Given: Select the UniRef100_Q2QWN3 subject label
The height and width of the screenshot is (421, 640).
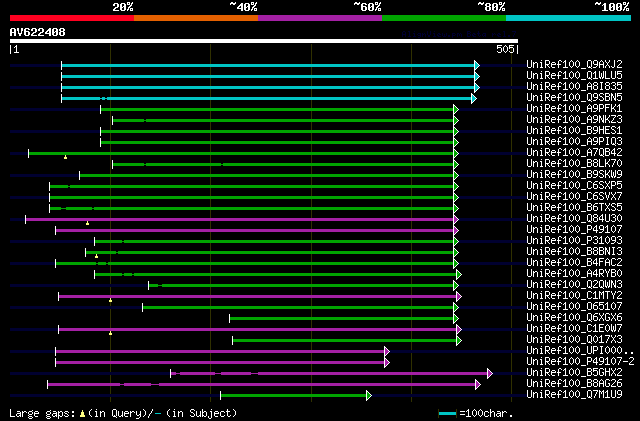Looking at the screenshot, I should point(574,285).
